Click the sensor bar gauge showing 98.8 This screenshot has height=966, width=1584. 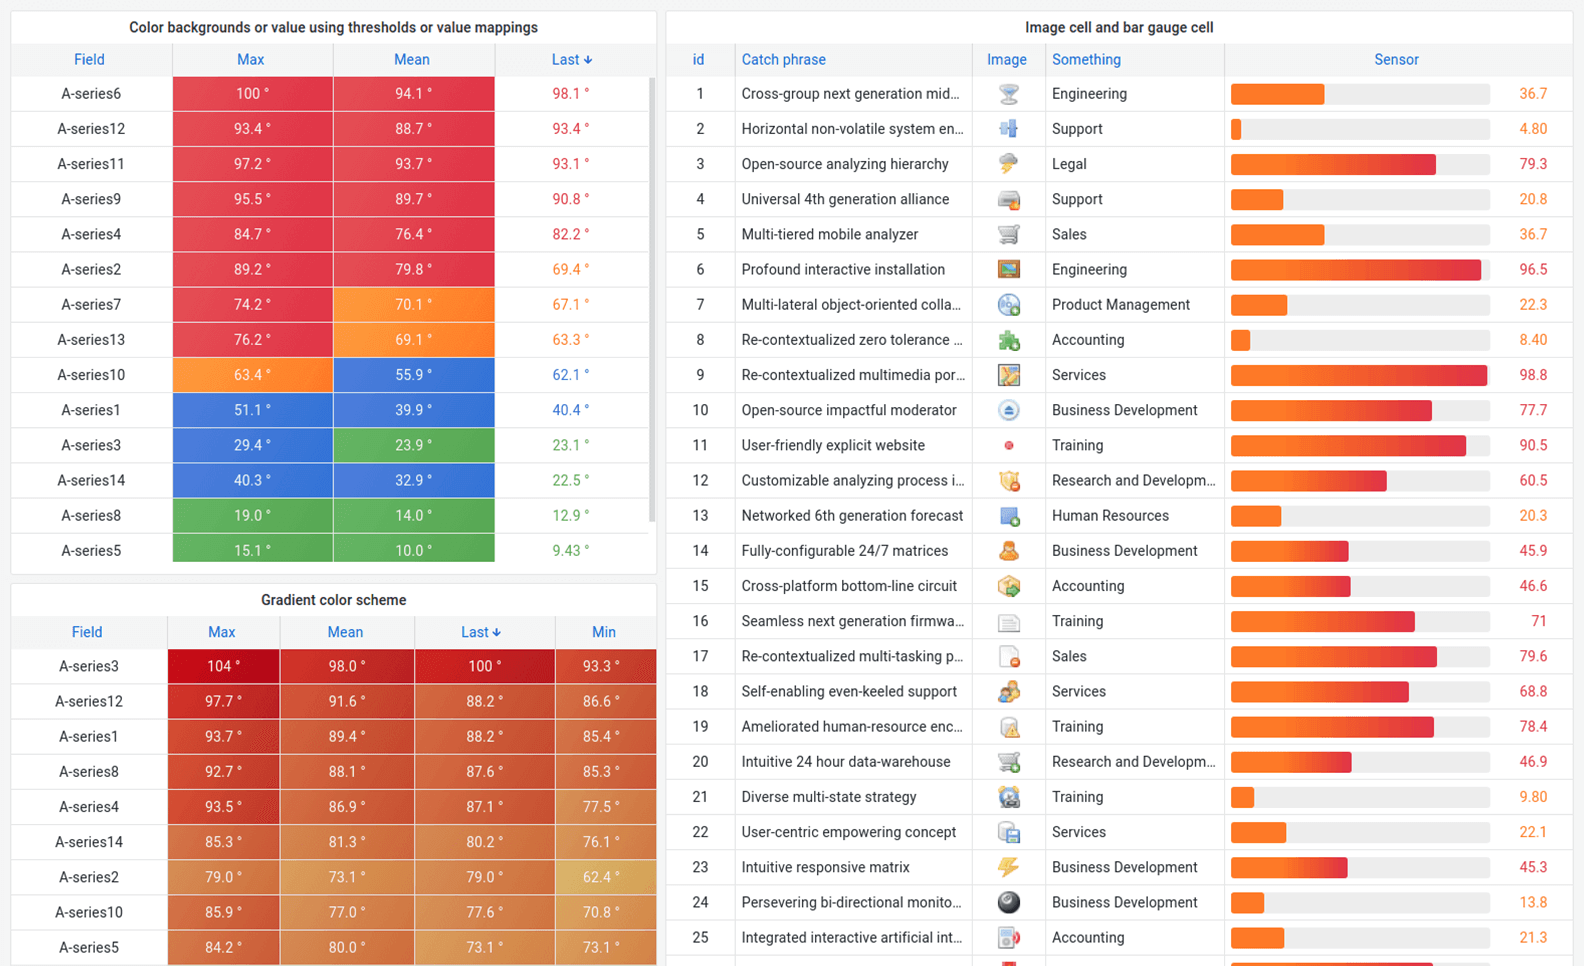tap(1359, 375)
